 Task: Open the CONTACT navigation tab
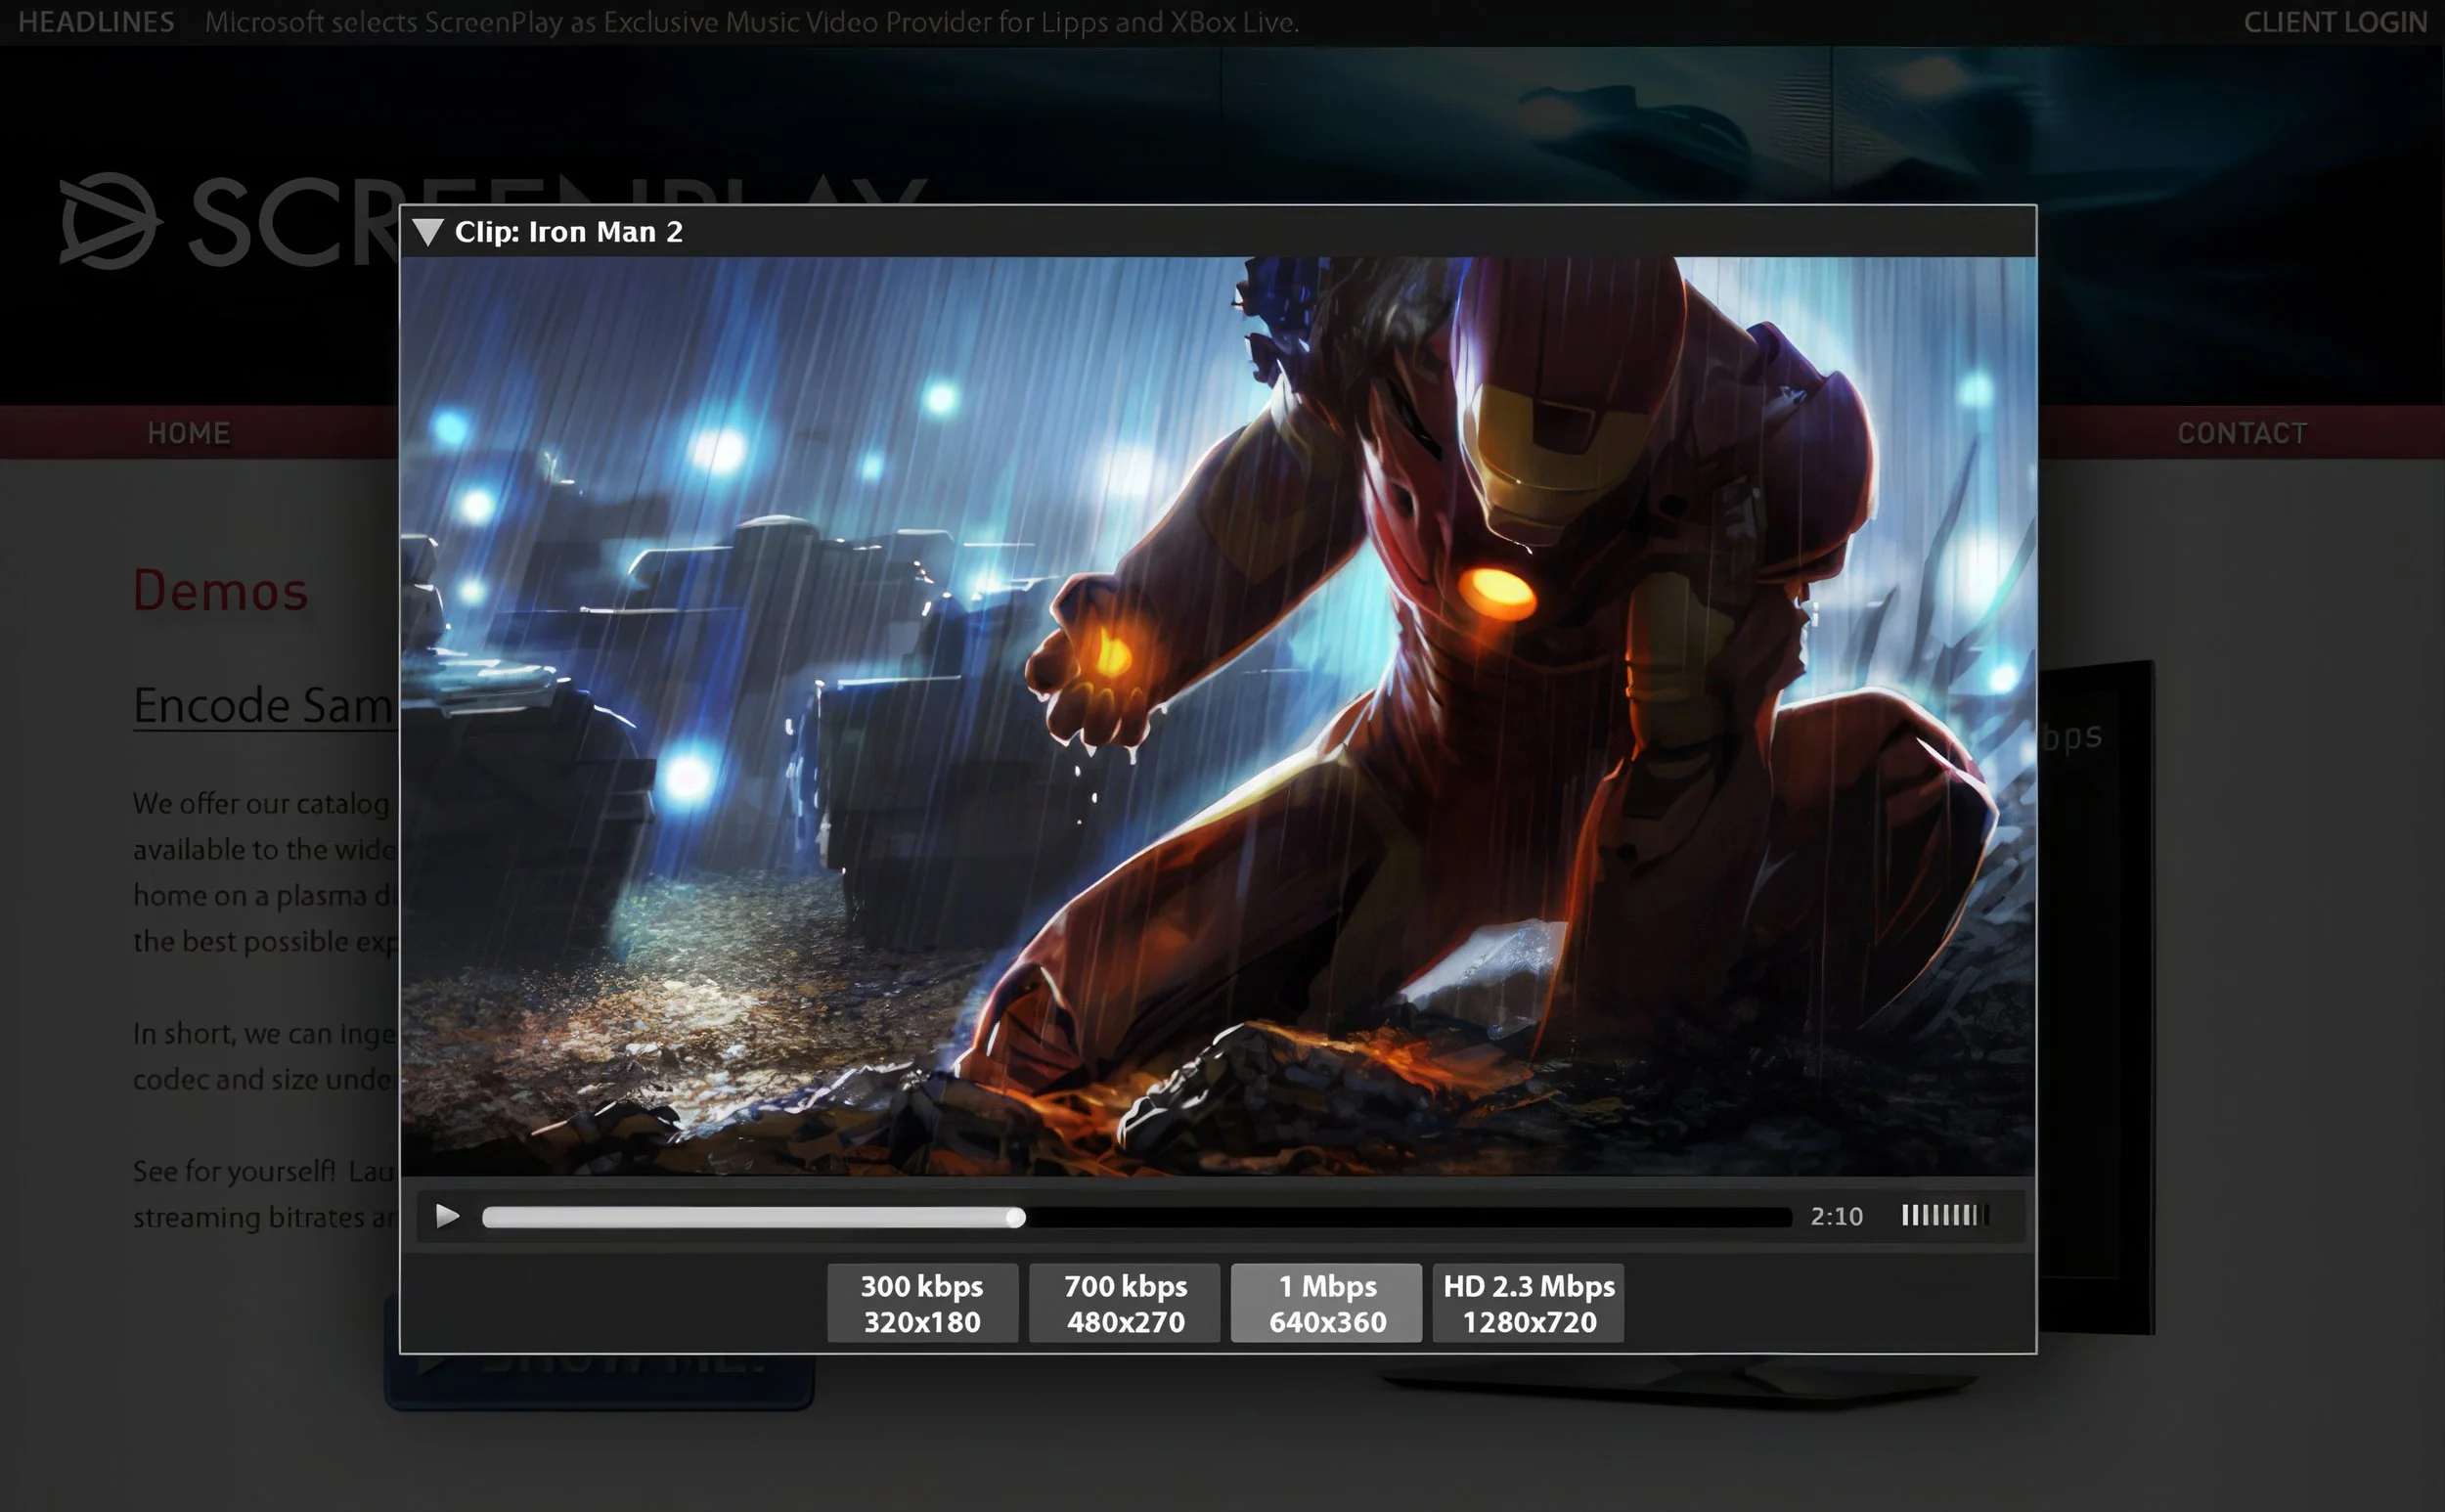click(2242, 433)
